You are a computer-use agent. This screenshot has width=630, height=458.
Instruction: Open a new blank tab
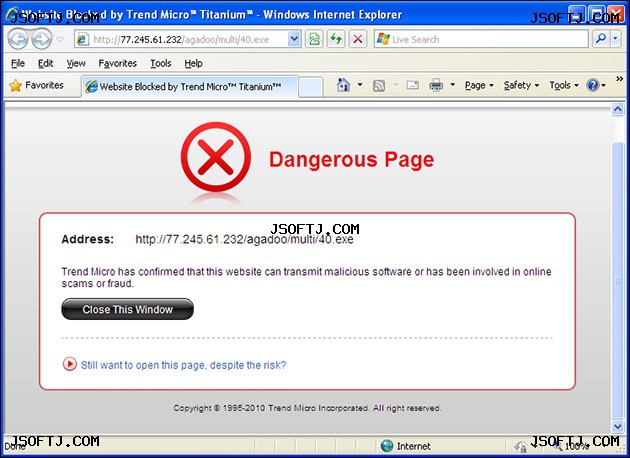click(x=311, y=87)
